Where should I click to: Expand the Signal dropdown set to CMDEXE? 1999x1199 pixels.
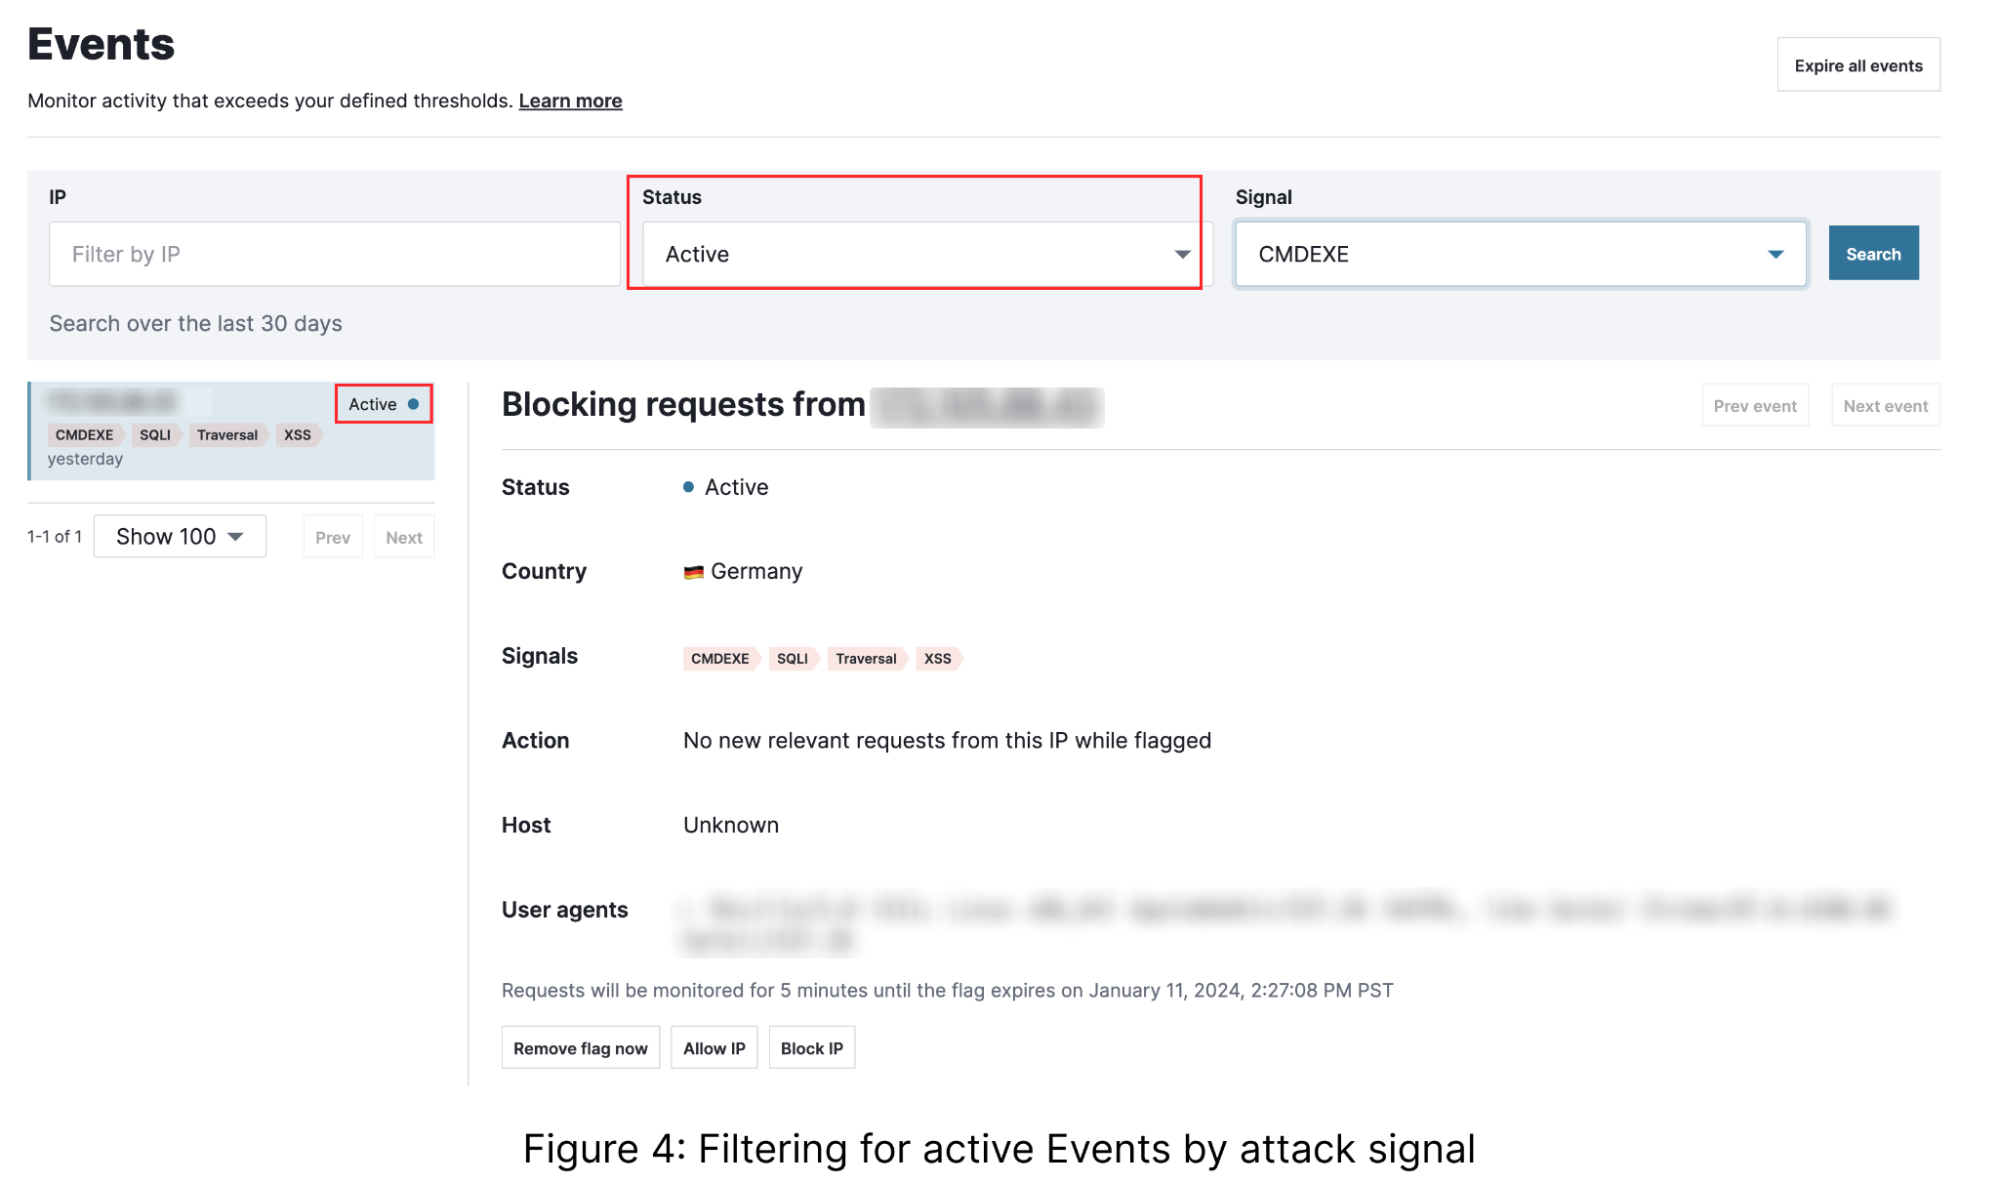(1519, 253)
